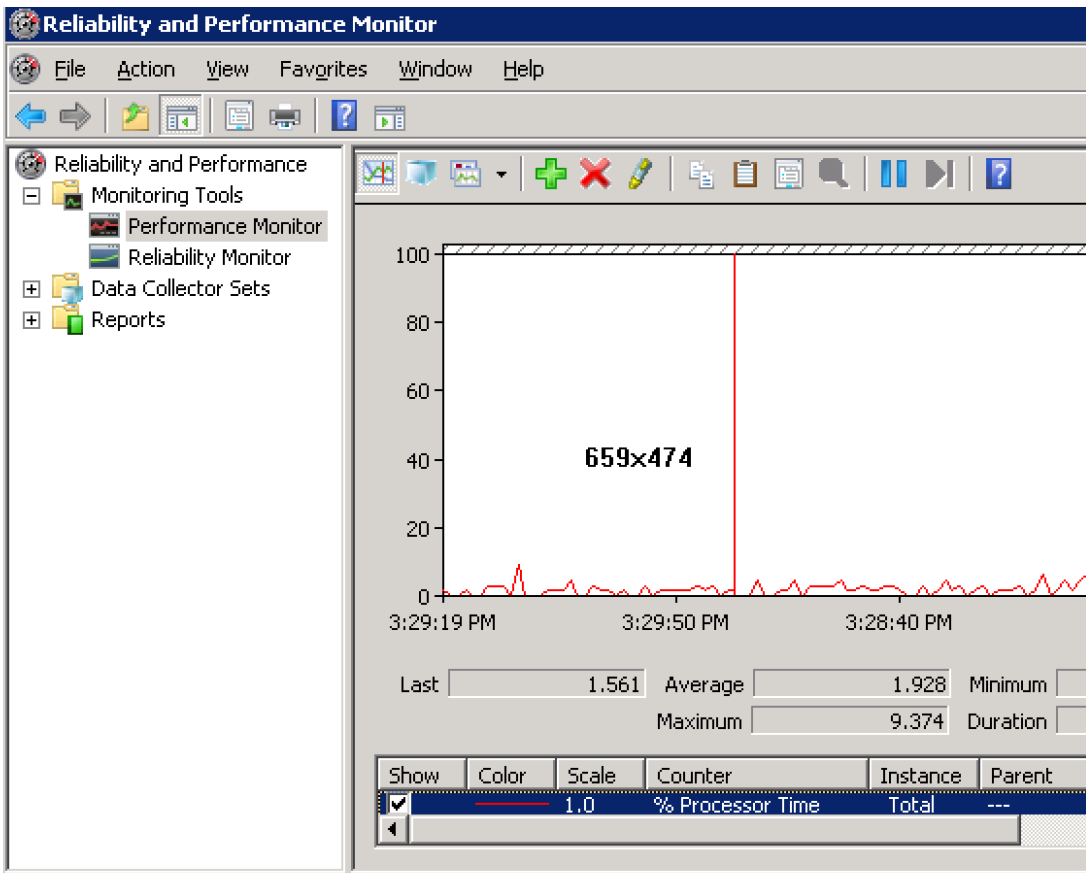
Task: Freeze display with the pause button
Action: point(893,174)
